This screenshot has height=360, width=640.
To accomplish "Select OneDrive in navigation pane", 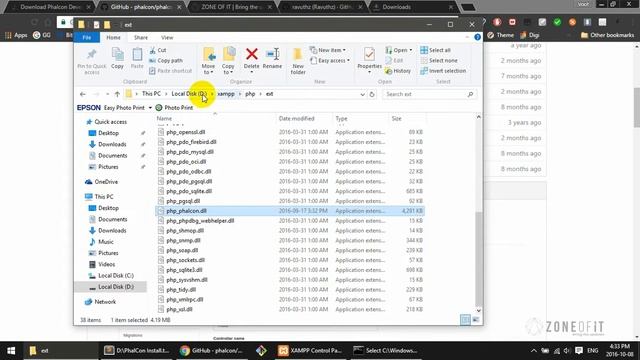I will (106, 182).
